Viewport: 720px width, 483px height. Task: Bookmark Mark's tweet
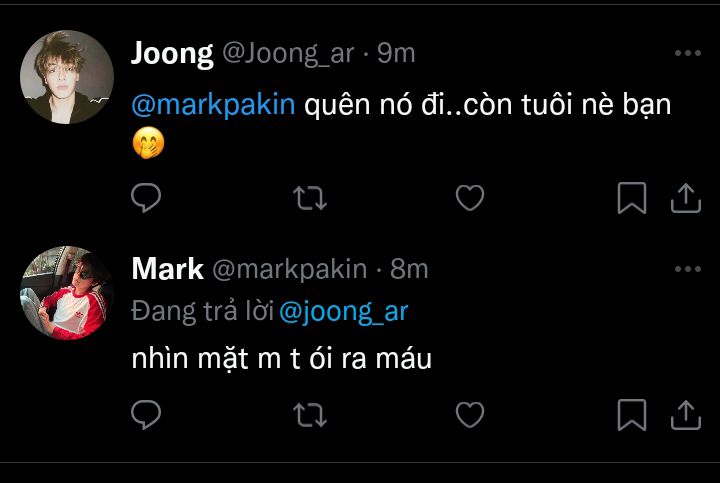[631, 413]
